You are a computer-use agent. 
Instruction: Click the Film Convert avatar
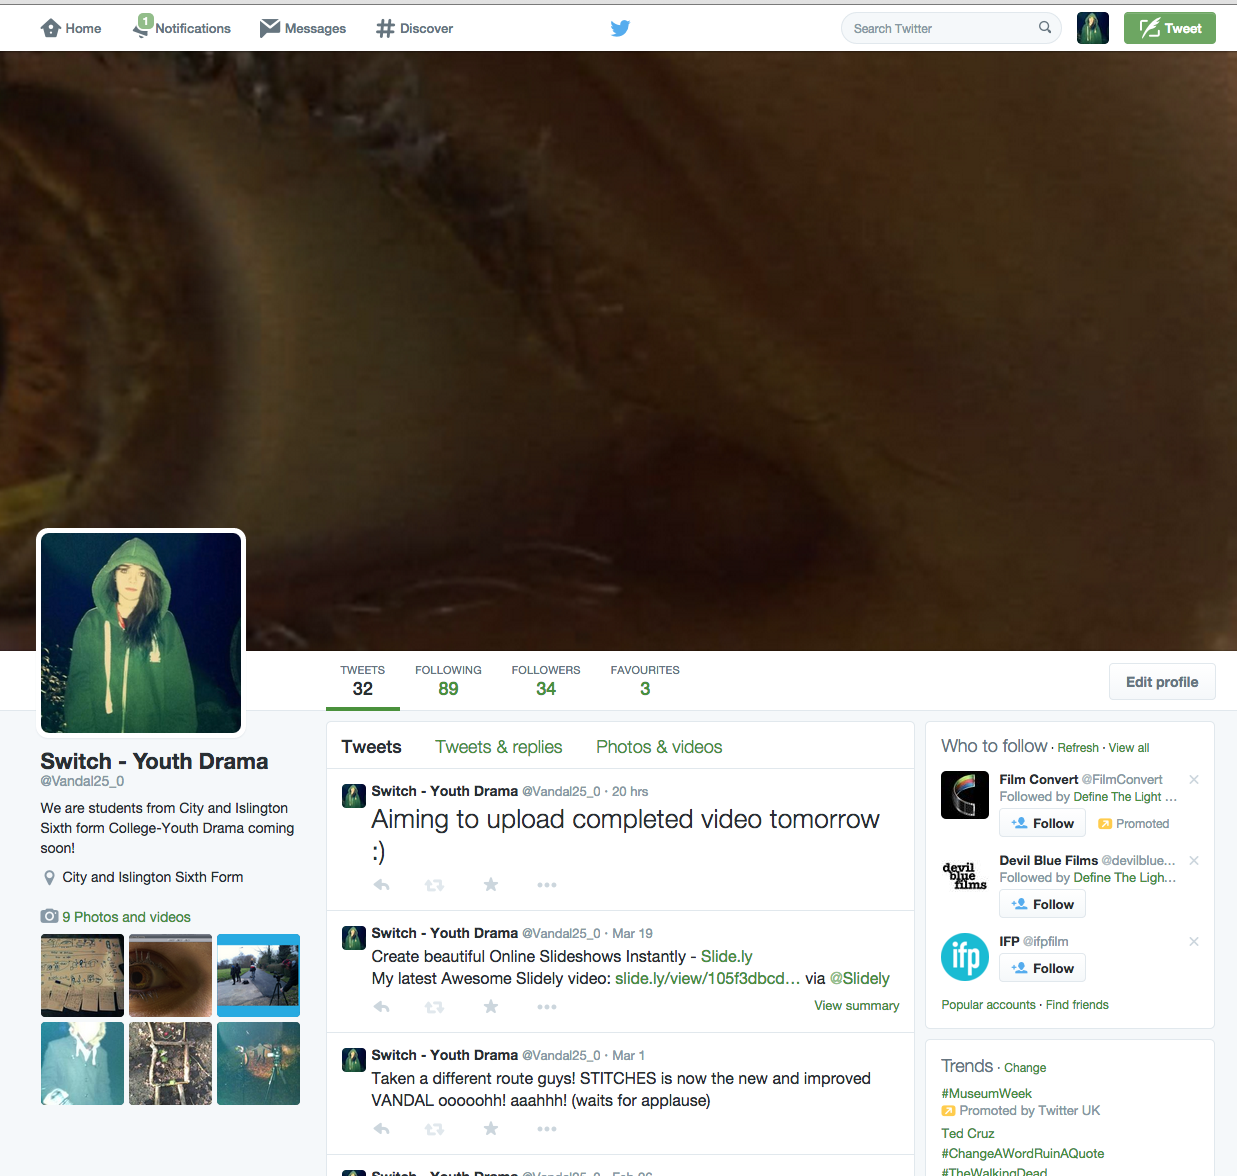tap(965, 795)
